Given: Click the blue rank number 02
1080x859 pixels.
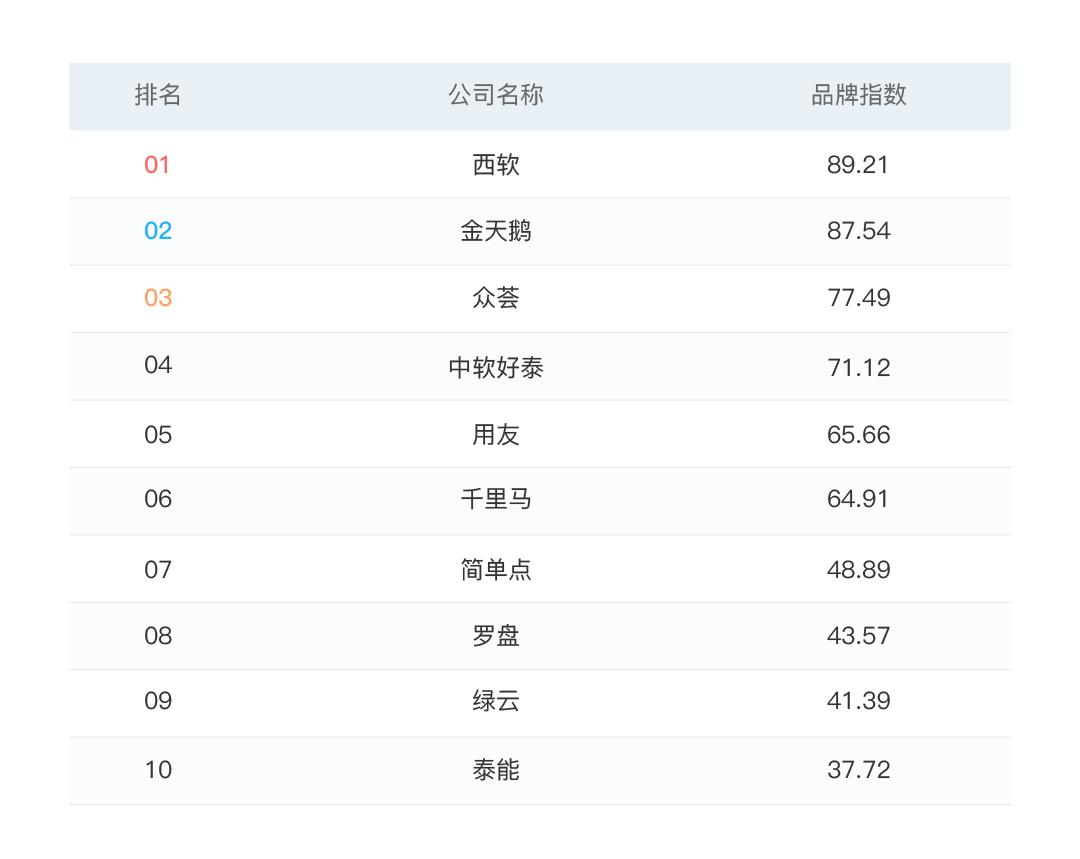Looking at the screenshot, I should 158,231.
